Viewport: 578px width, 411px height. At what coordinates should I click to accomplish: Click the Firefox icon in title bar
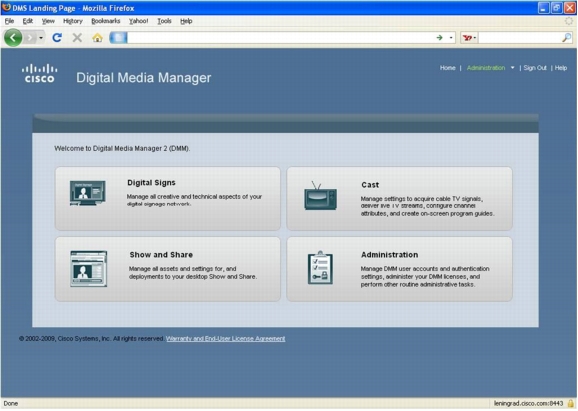6,7
